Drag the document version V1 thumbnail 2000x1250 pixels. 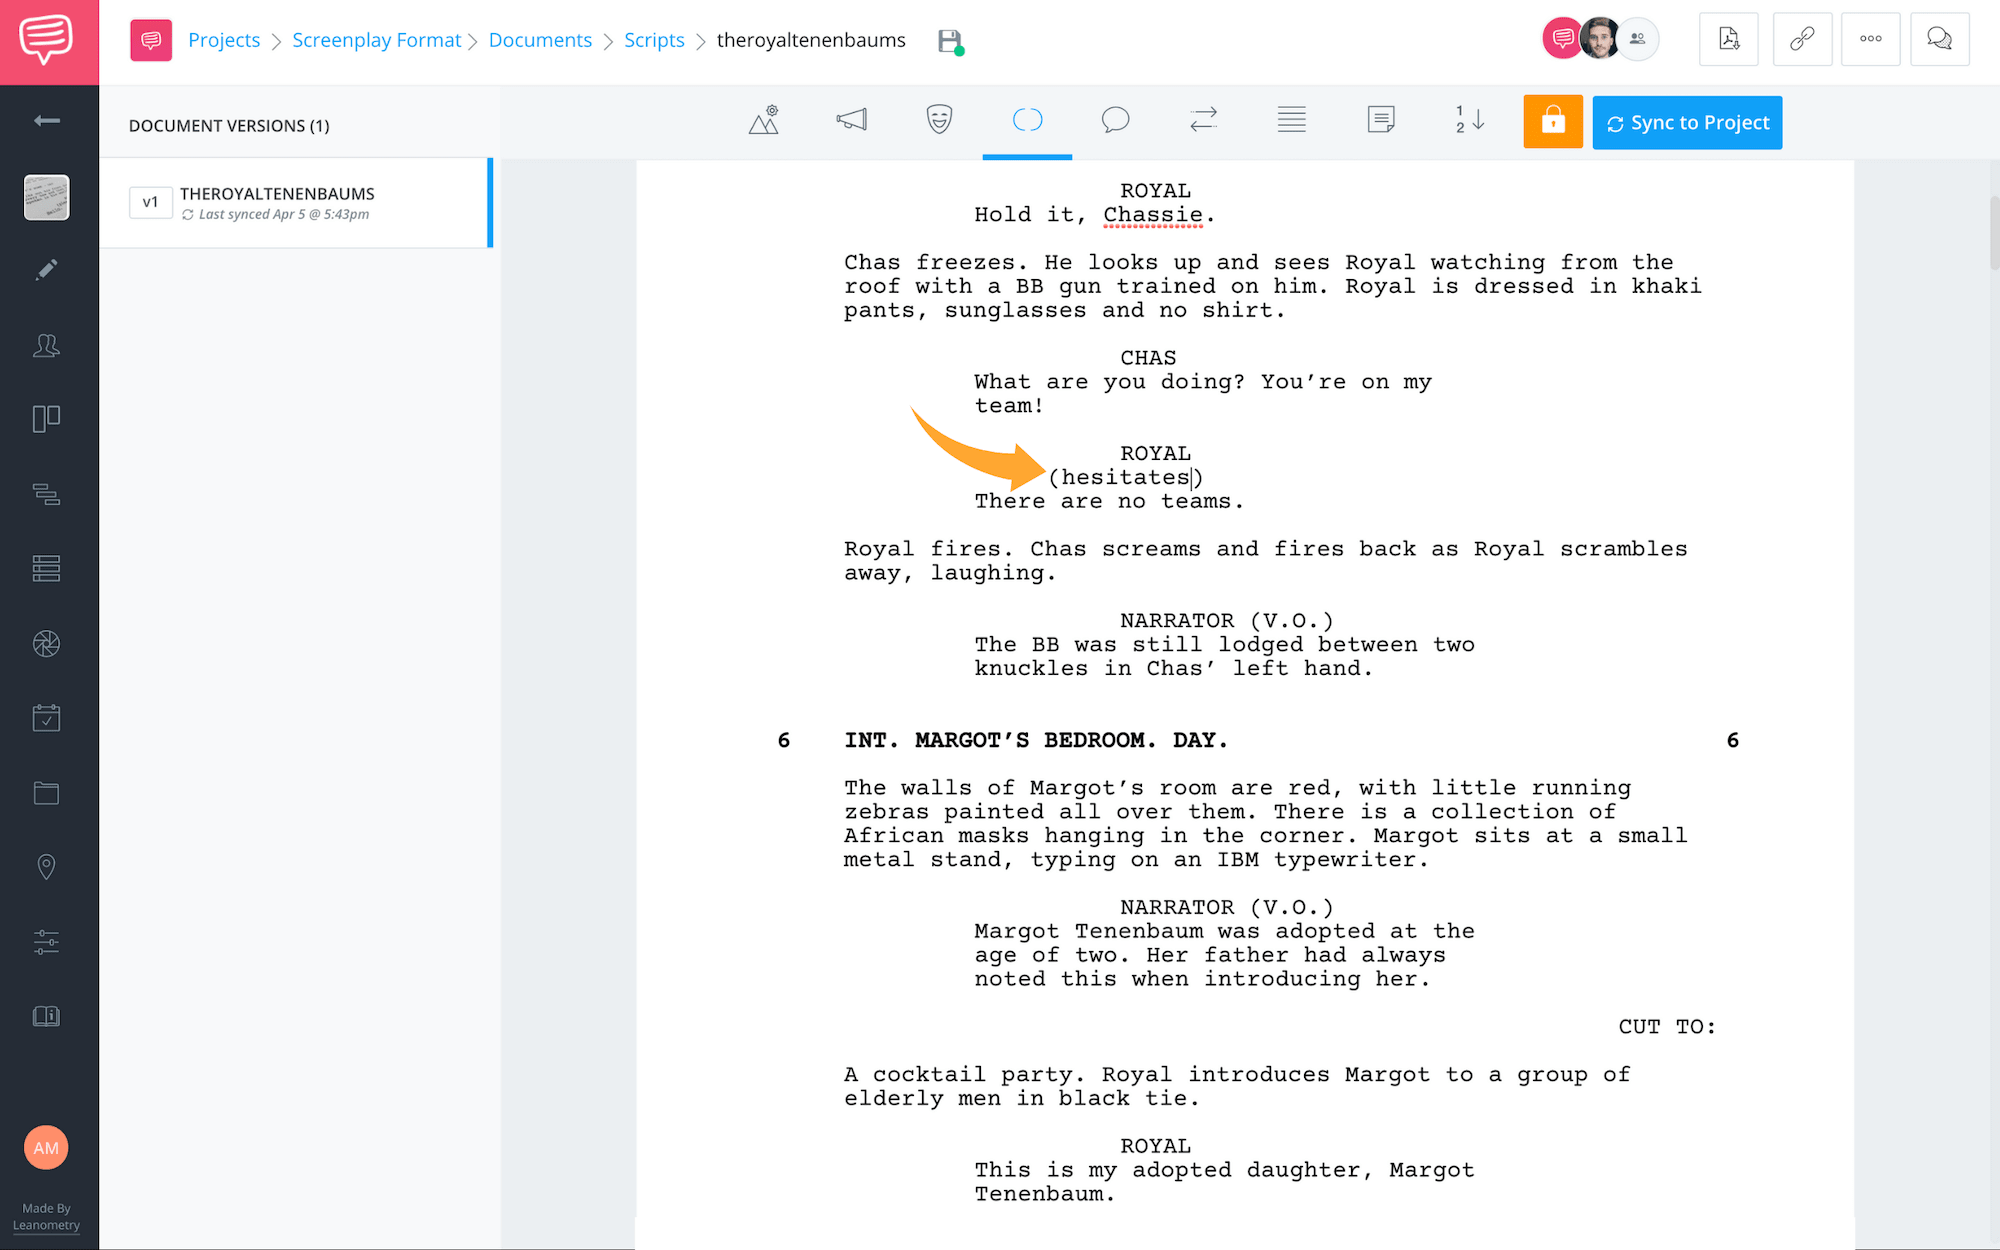tap(150, 202)
